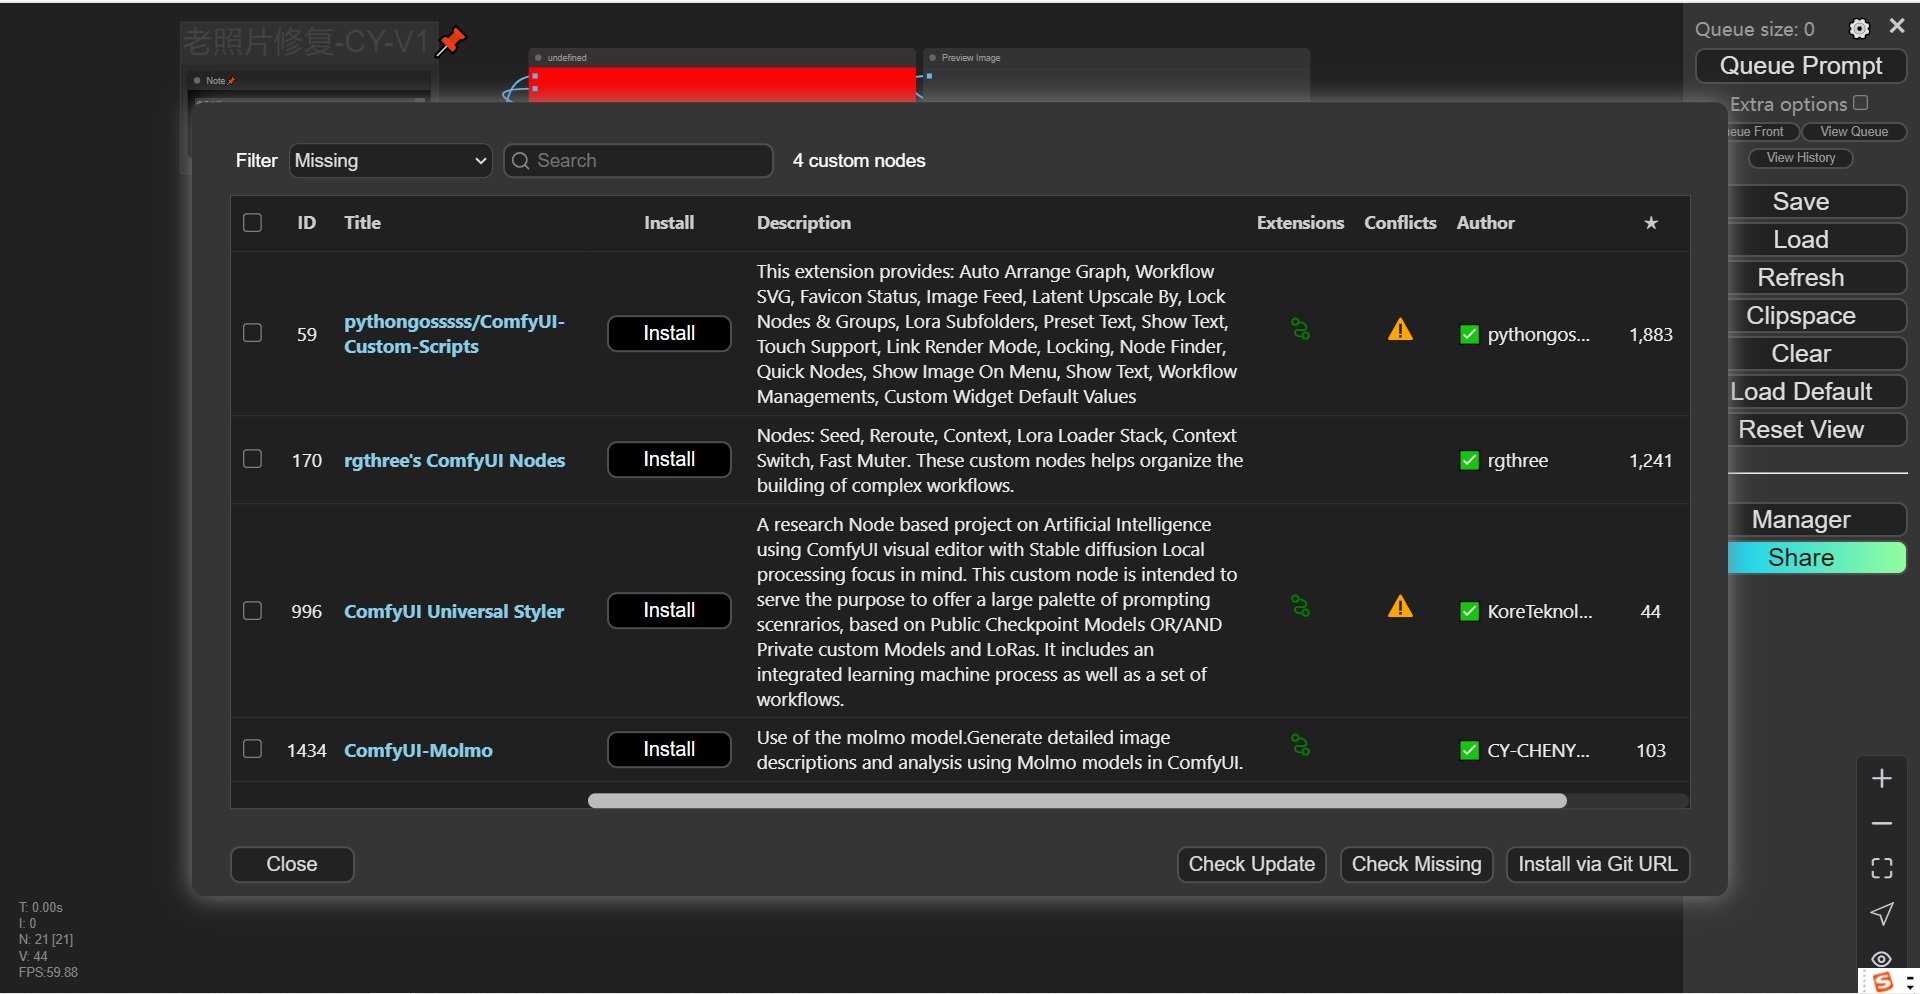Click the Load Default button
The width and height of the screenshot is (1920, 994).
pyautogui.click(x=1817, y=392)
